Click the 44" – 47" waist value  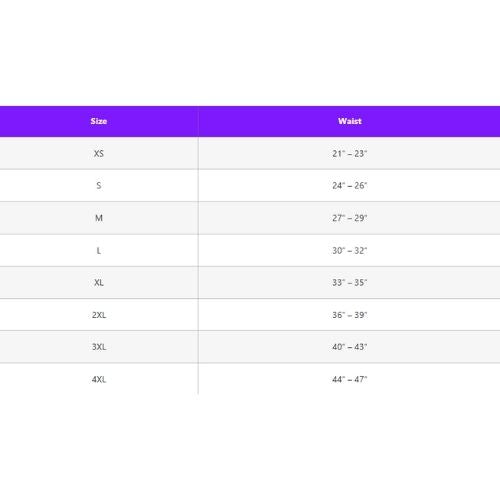click(350, 379)
